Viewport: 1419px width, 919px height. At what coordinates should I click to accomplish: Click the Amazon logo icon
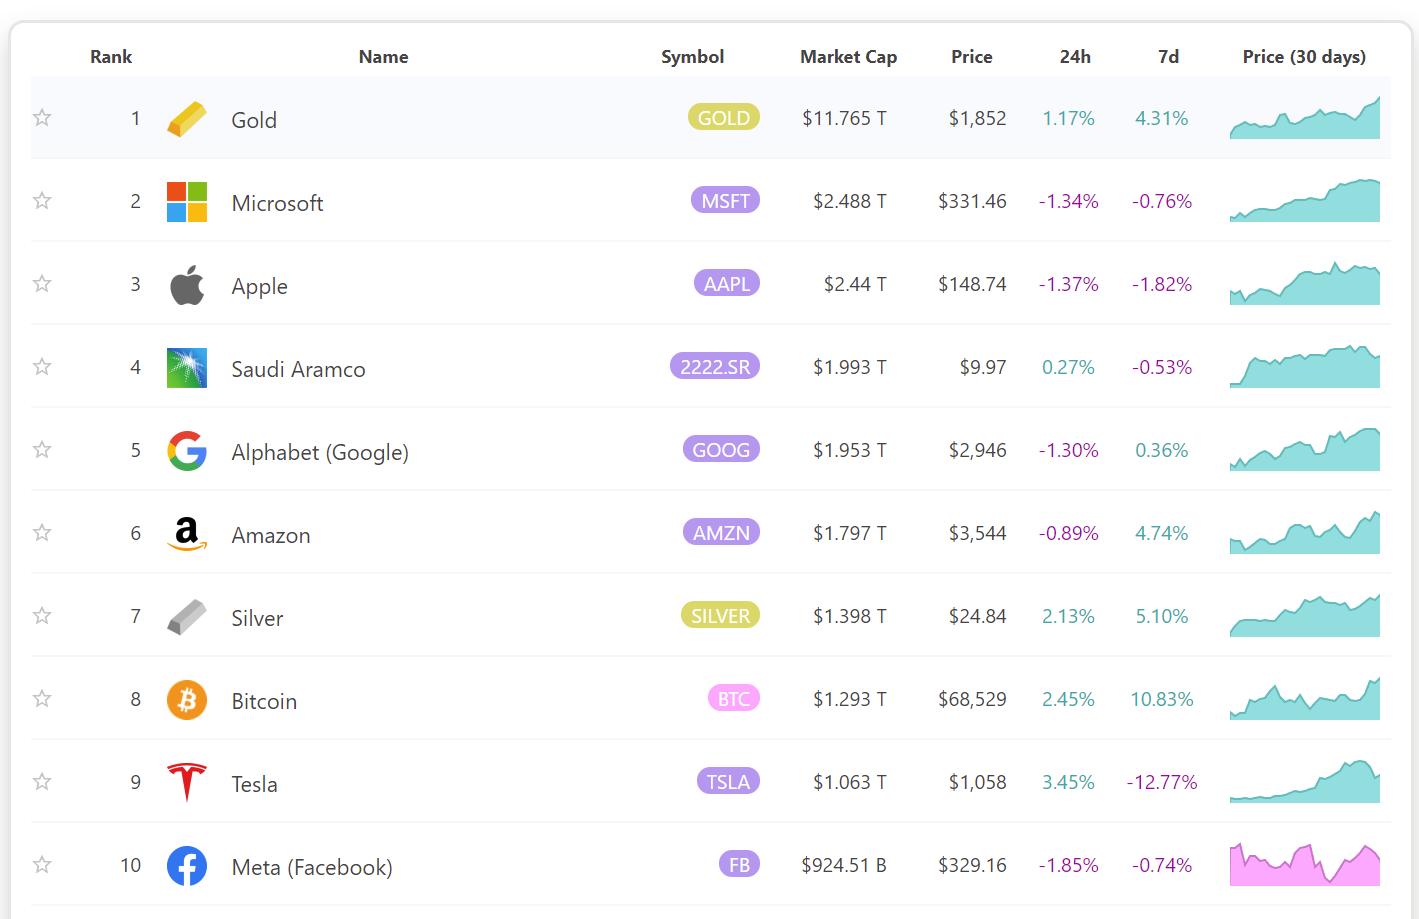187,534
